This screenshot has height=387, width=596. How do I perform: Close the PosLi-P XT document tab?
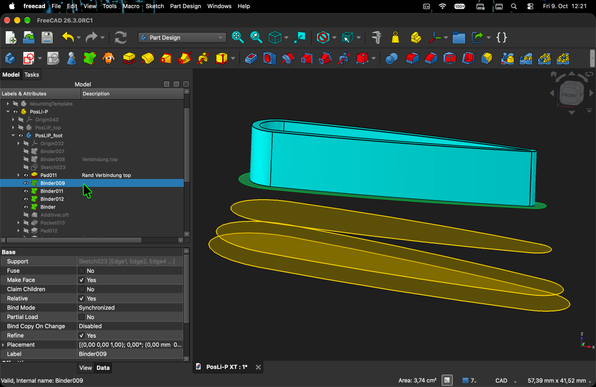(x=258, y=367)
